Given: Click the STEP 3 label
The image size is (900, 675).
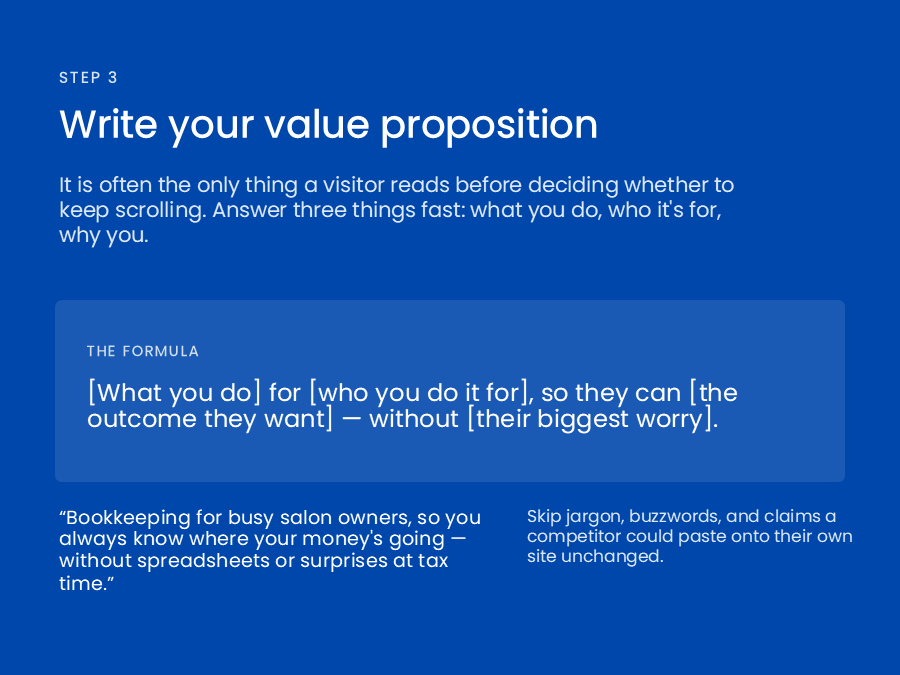Looking at the screenshot, I should [88, 77].
